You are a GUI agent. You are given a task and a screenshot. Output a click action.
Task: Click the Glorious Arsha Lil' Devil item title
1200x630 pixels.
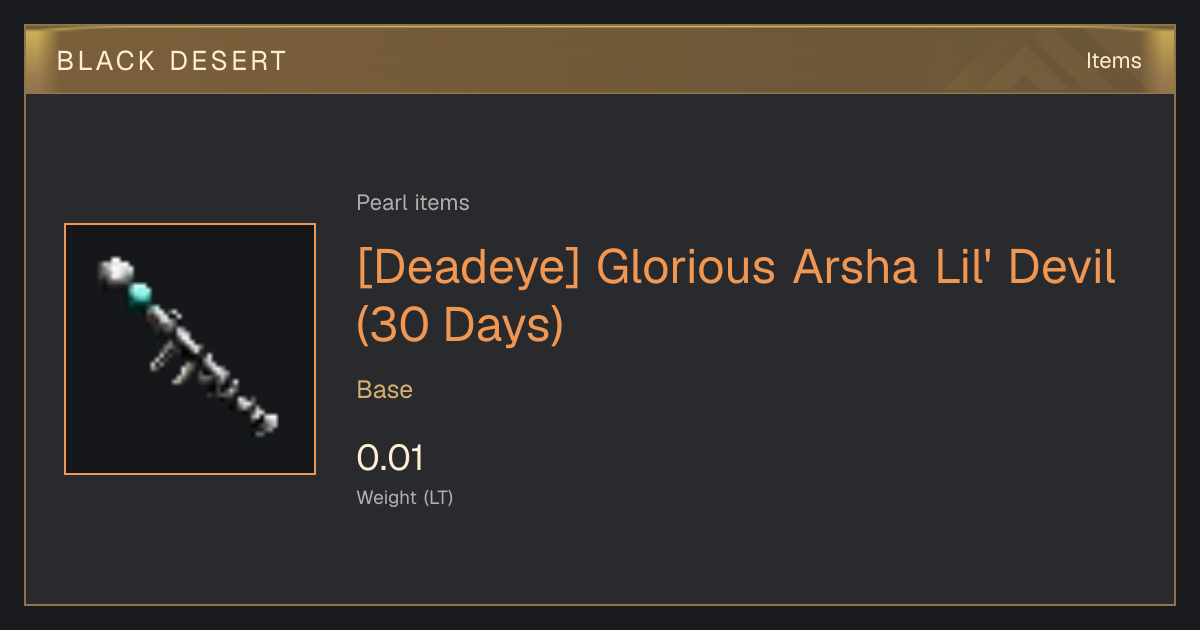736,296
